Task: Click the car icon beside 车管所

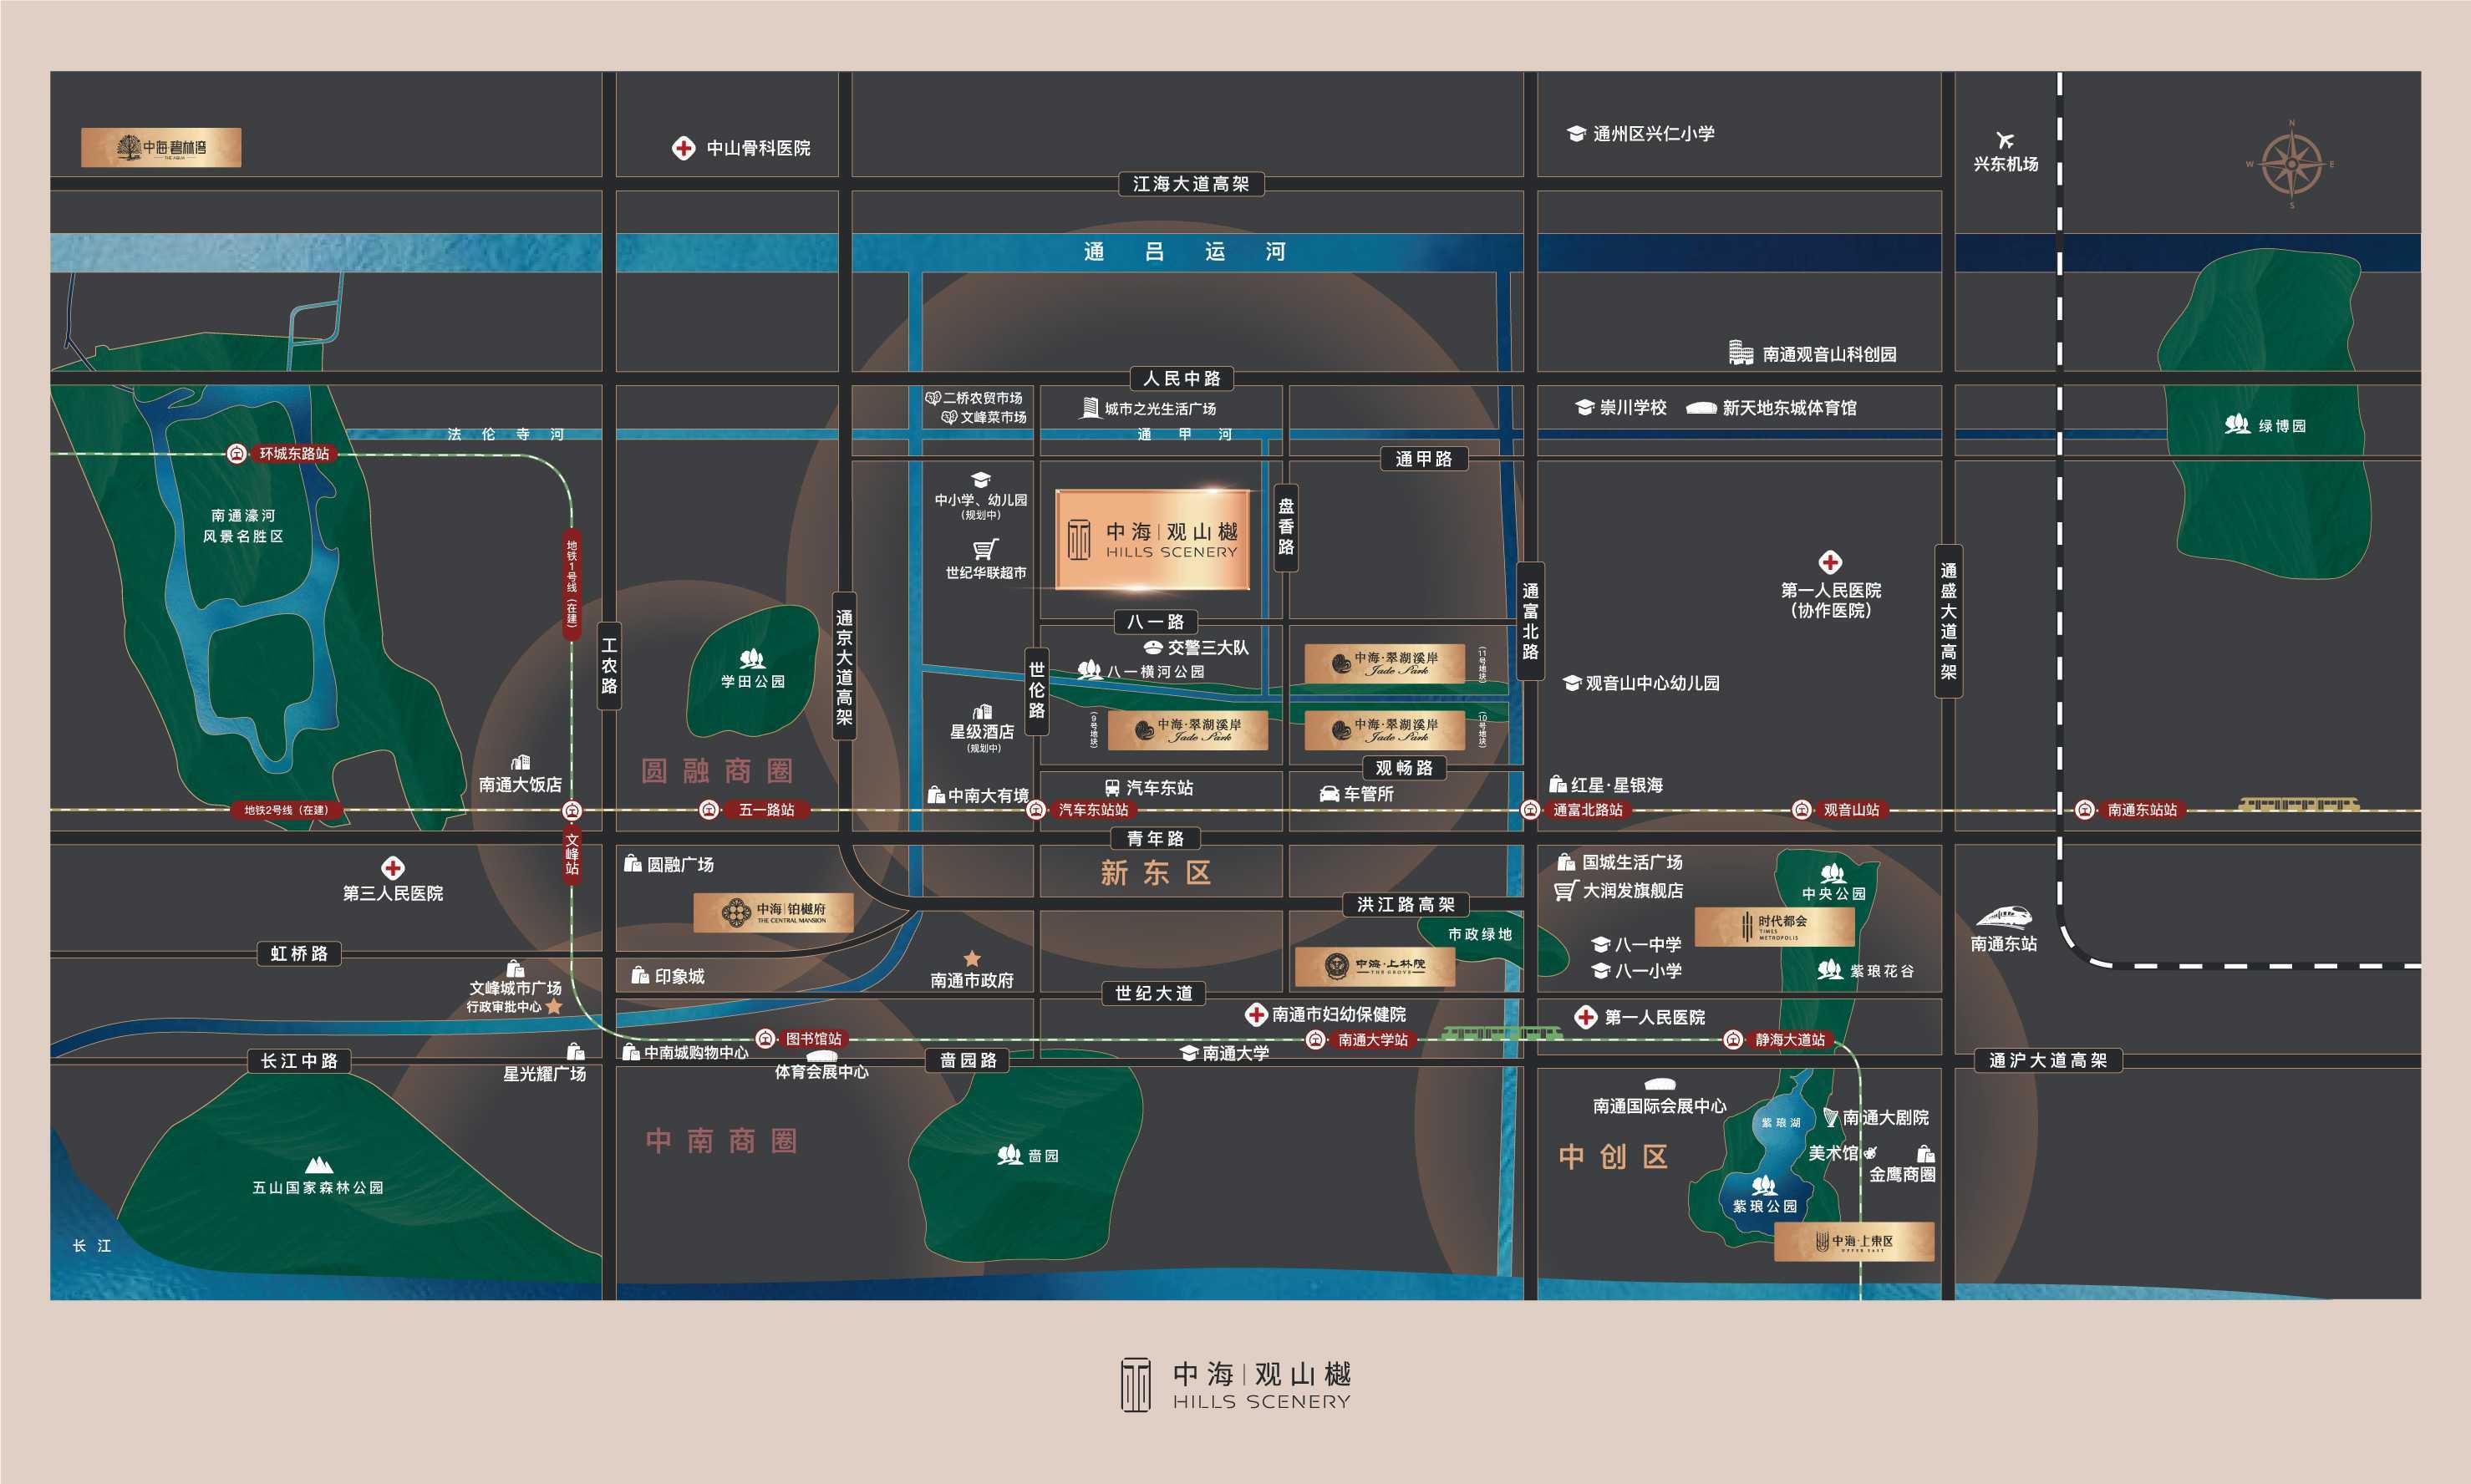Action: tap(1329, 794)
